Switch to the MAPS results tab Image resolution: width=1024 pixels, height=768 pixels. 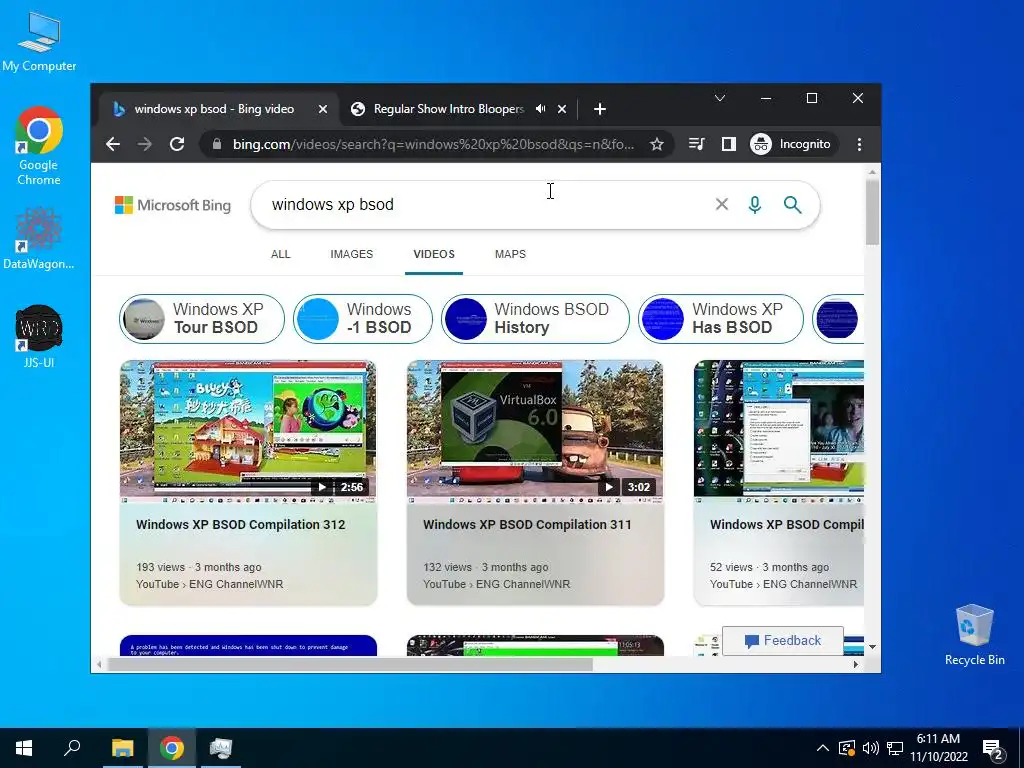click(x=510, y=254)
